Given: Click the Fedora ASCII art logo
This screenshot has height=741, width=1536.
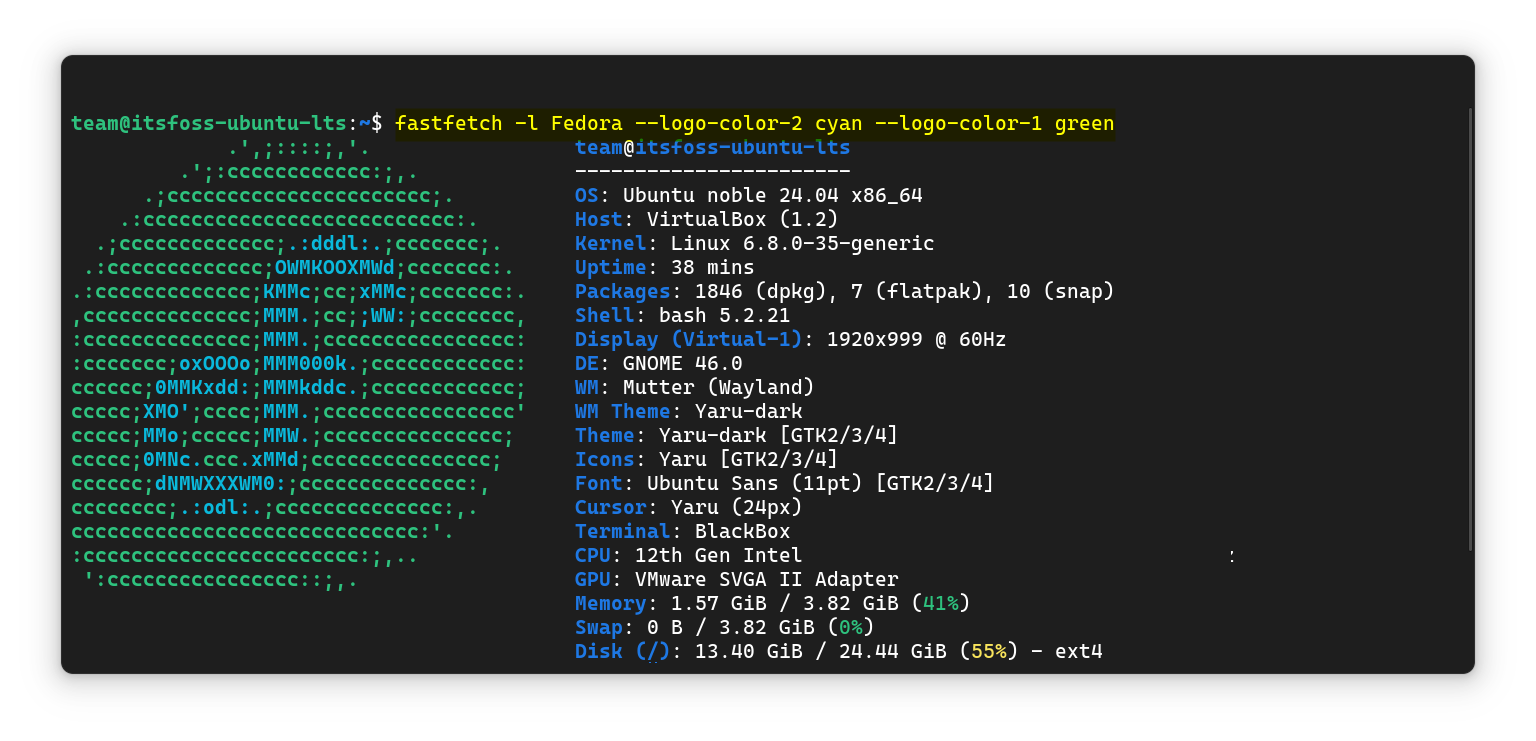Looking at the screenshot, I should 298,363.
